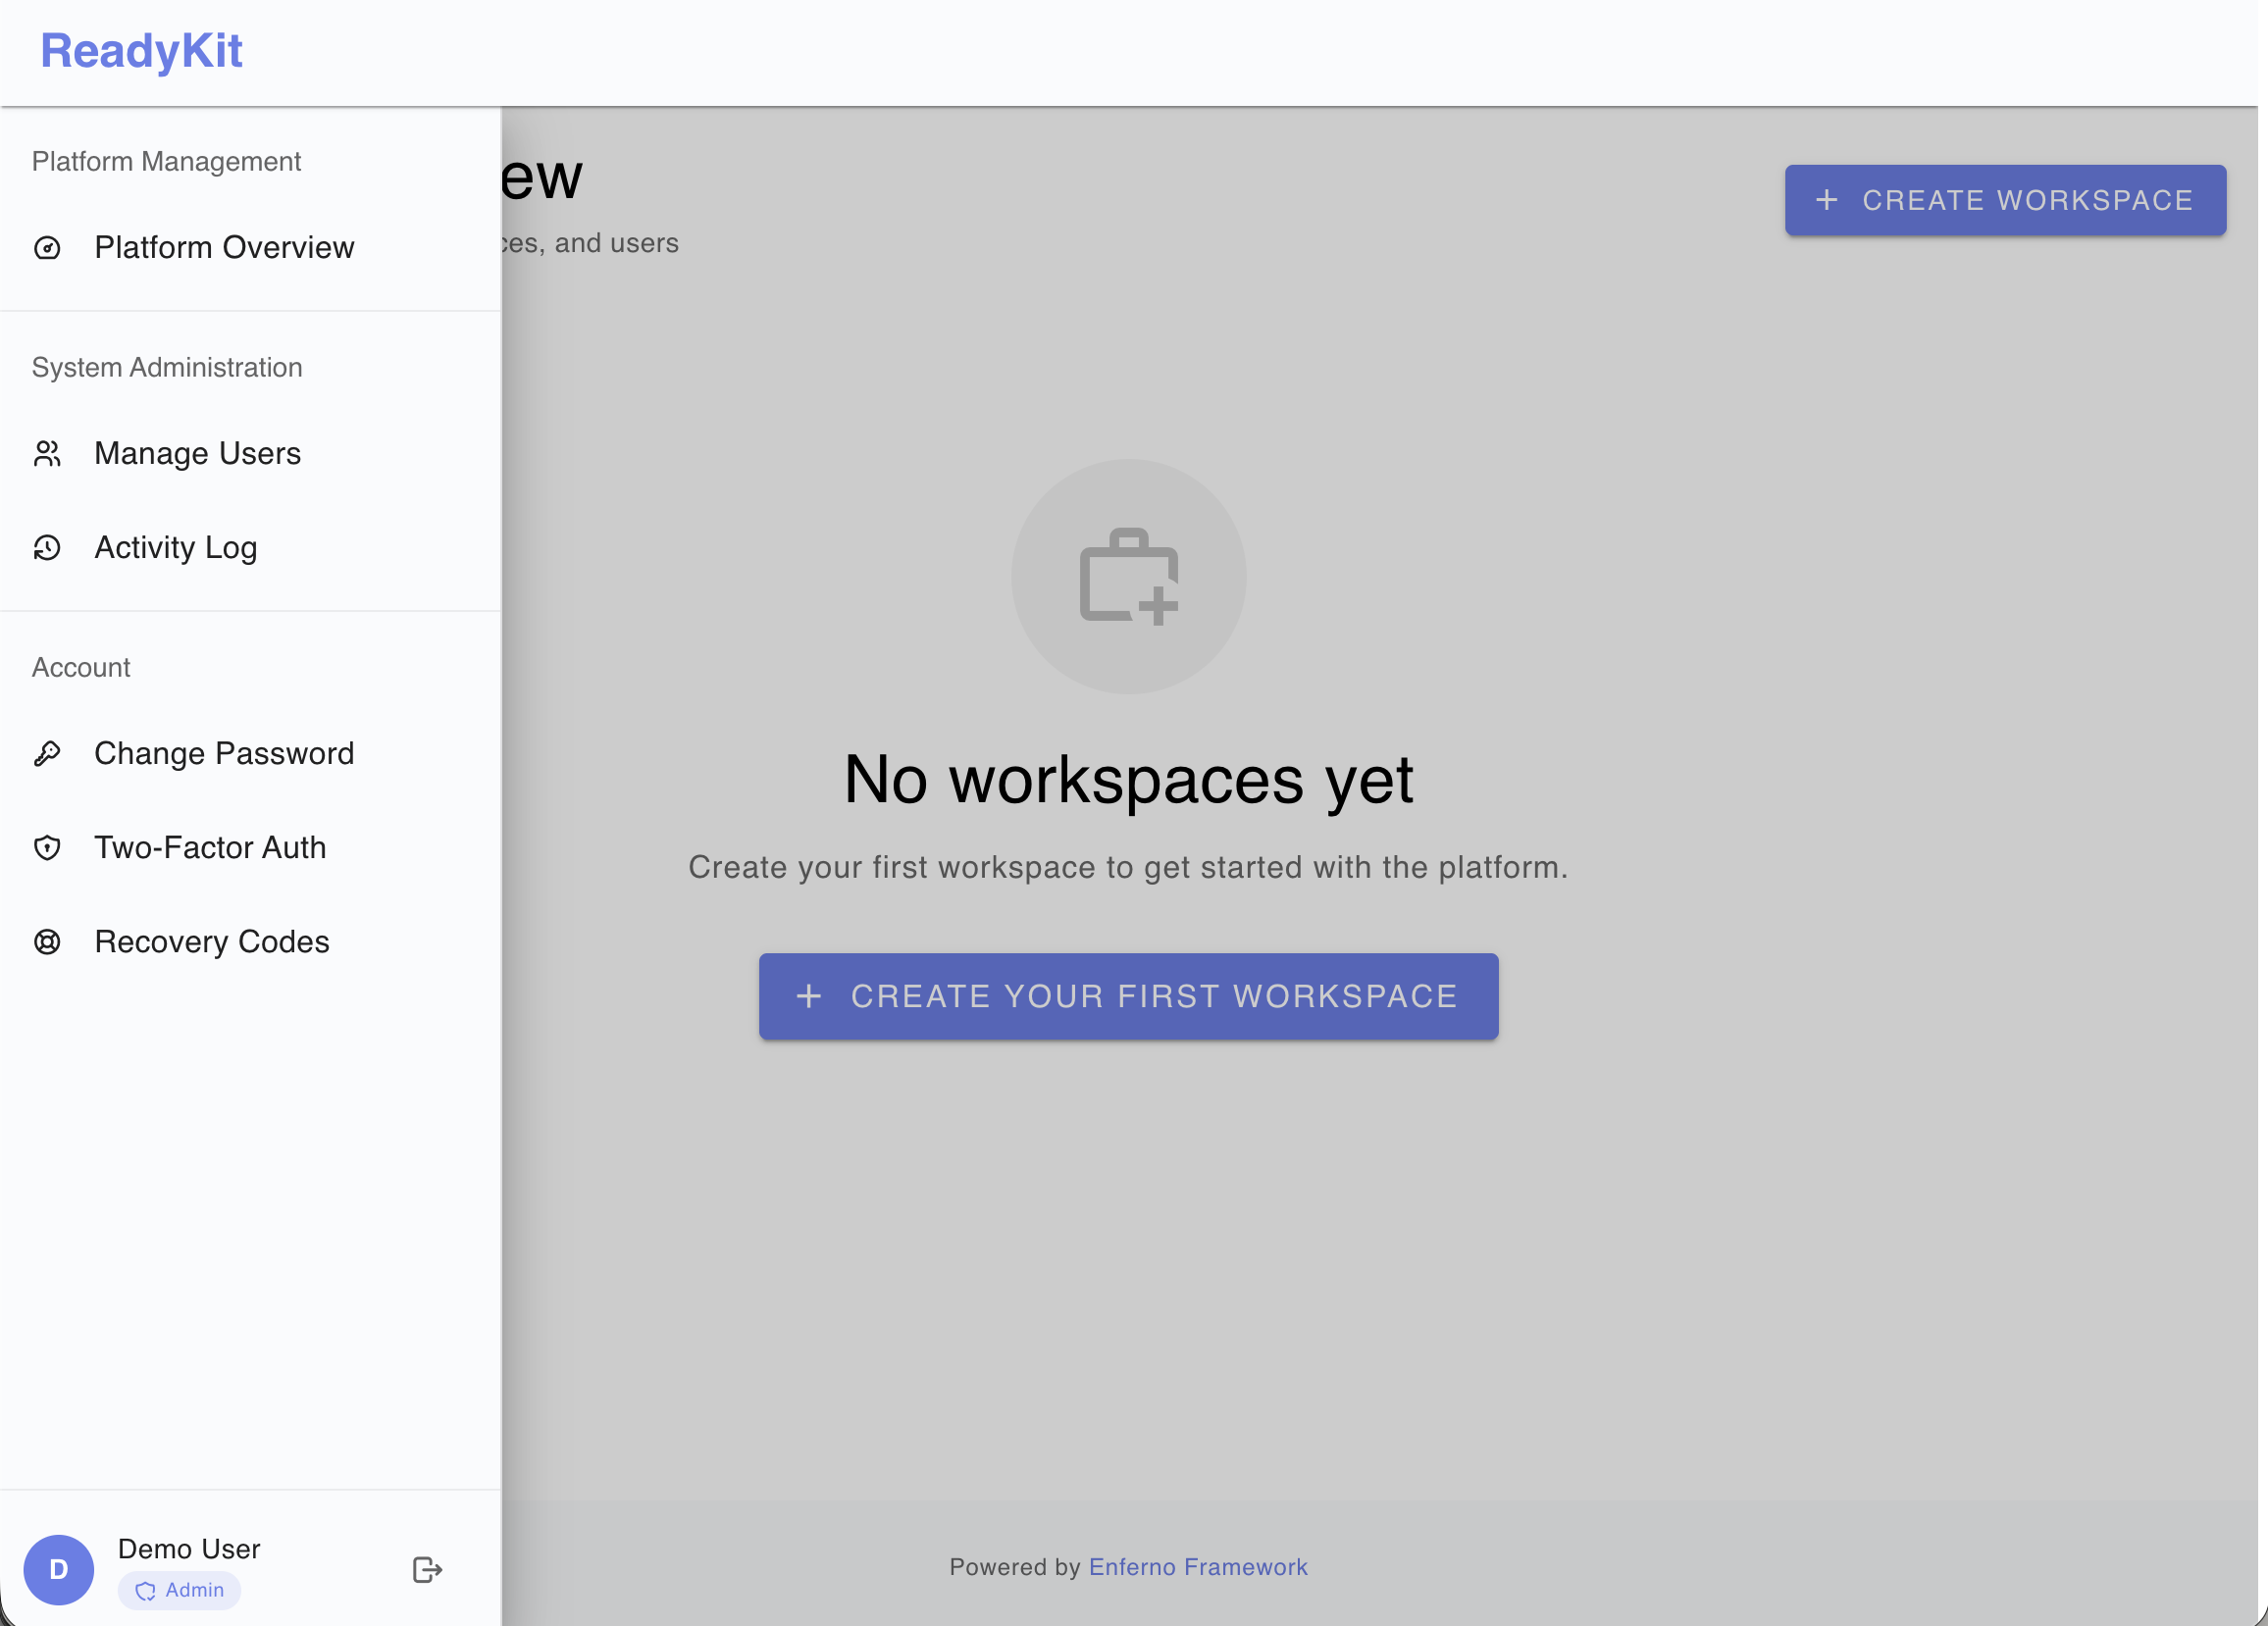
Task: Click the plus icon on Create Workspace
Action: 1828,200
